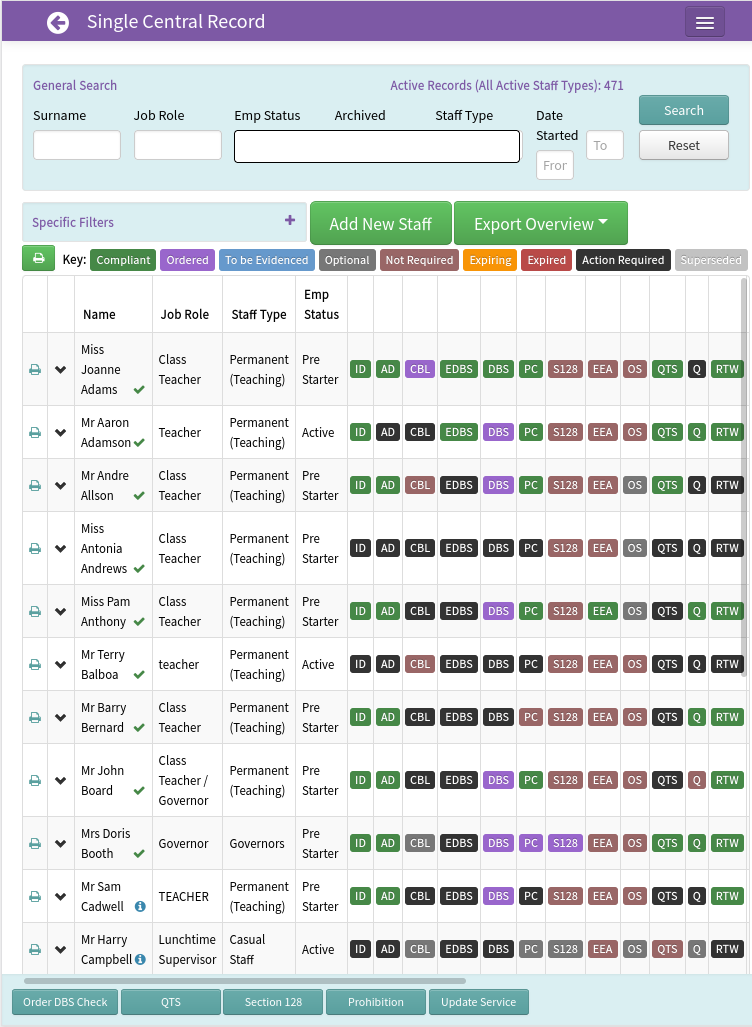
Task: Click the Search button
Action: point(684,110)
